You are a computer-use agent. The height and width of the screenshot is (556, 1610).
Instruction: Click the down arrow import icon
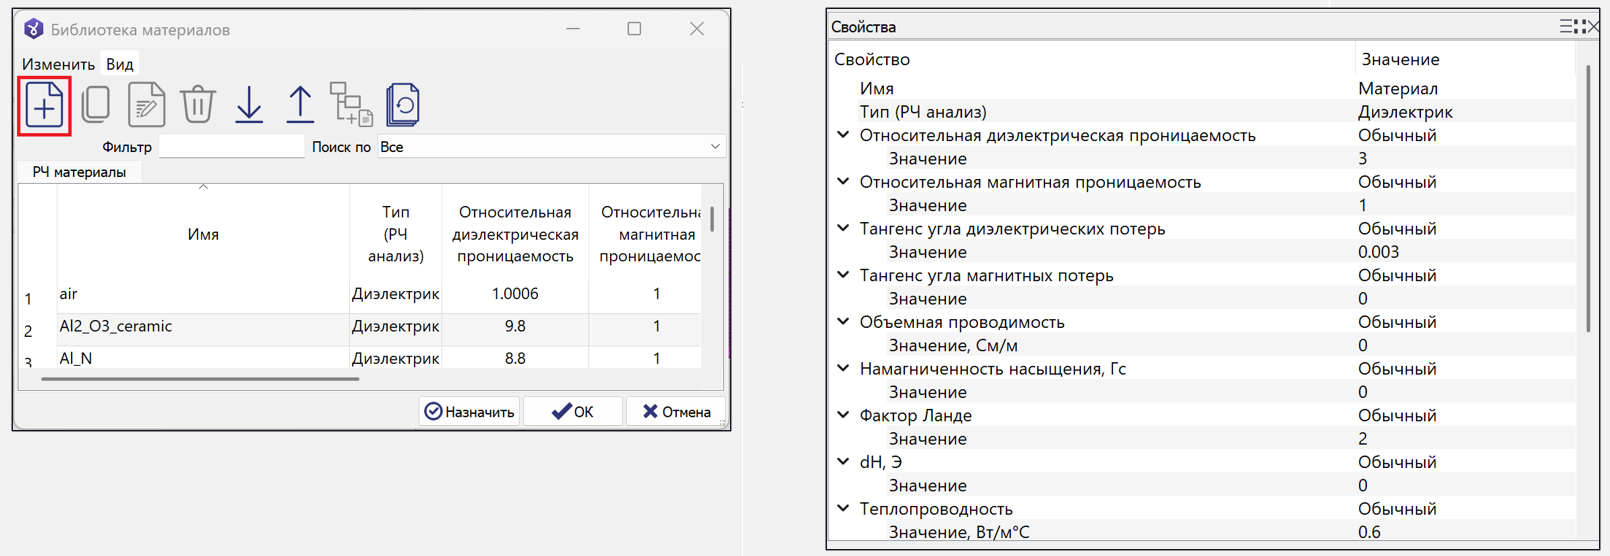coord(249,105)
